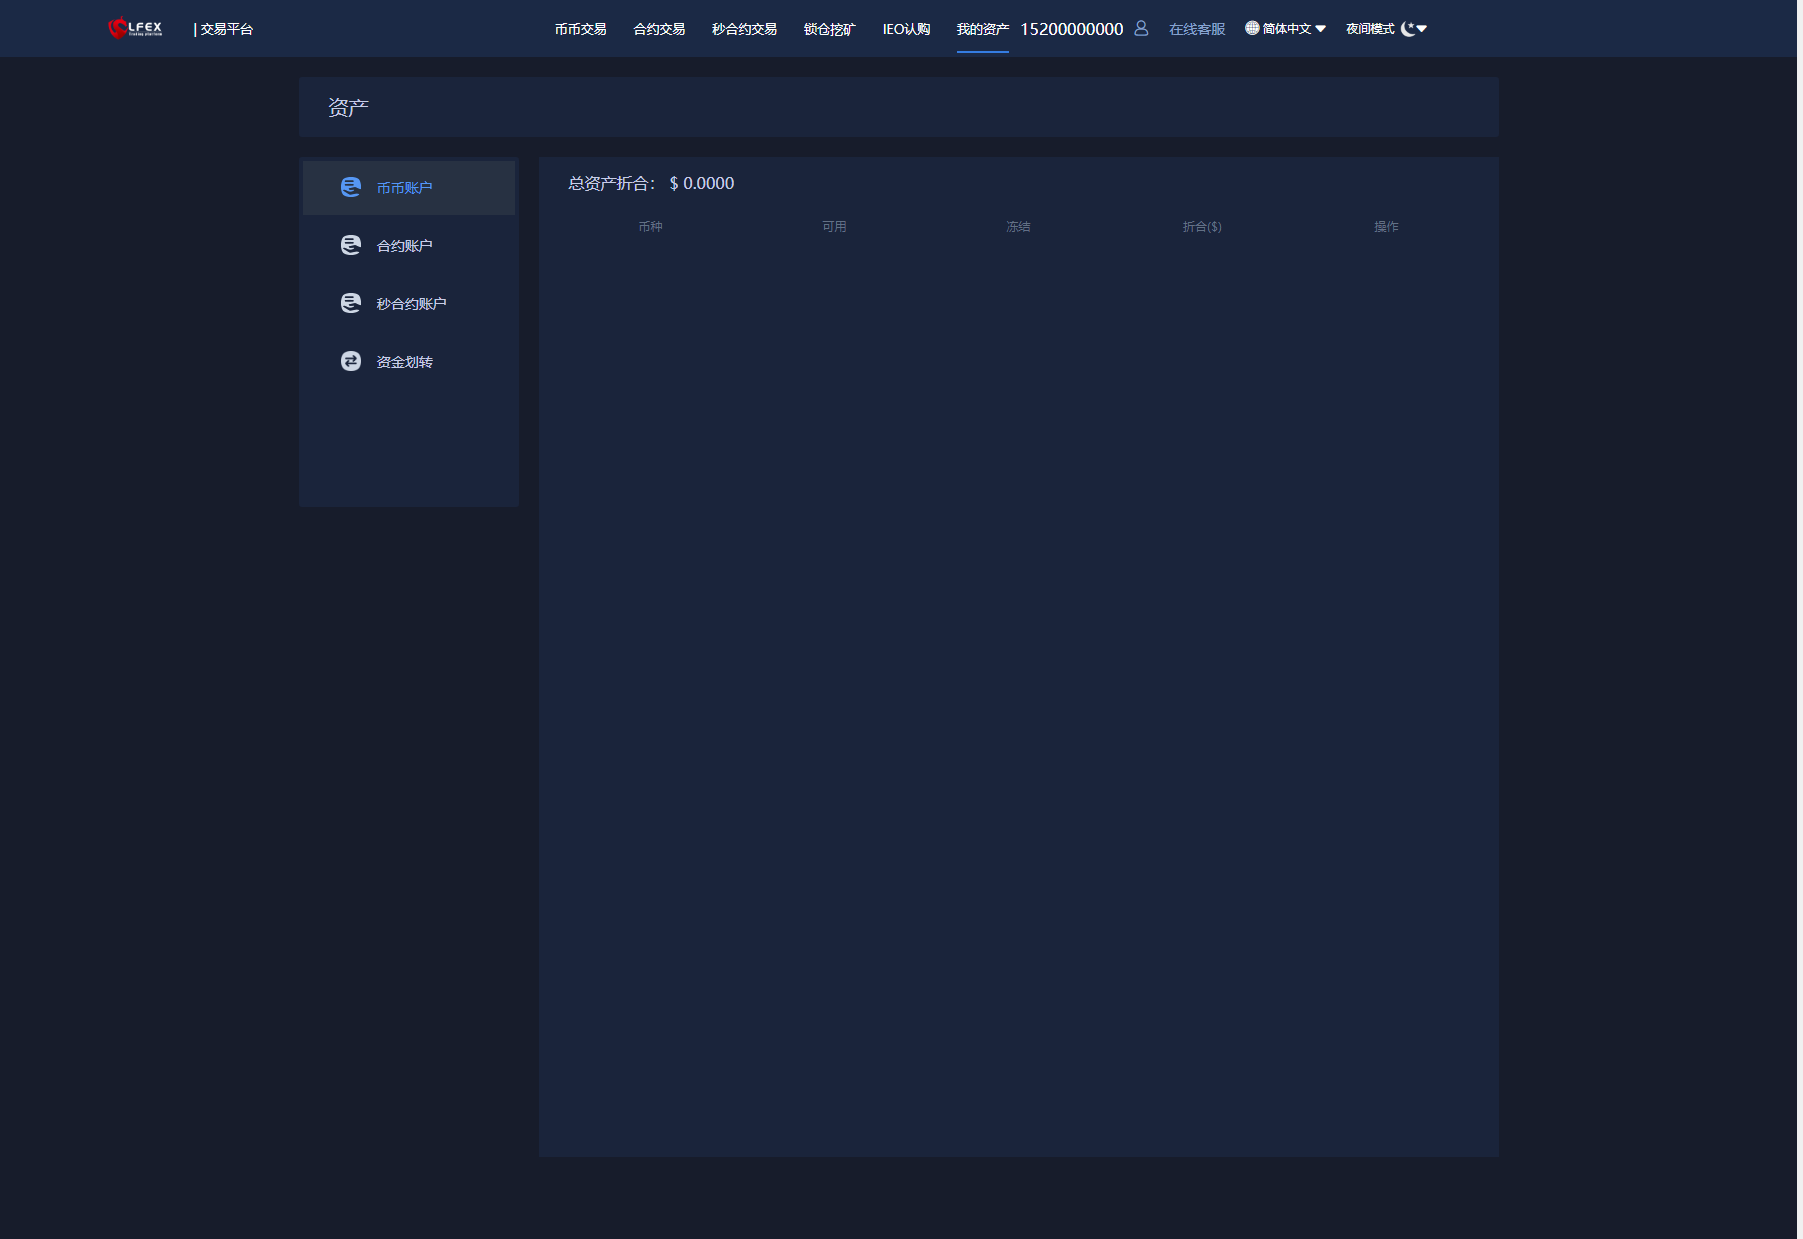Select 我的资产 in the top navigation

982,29
